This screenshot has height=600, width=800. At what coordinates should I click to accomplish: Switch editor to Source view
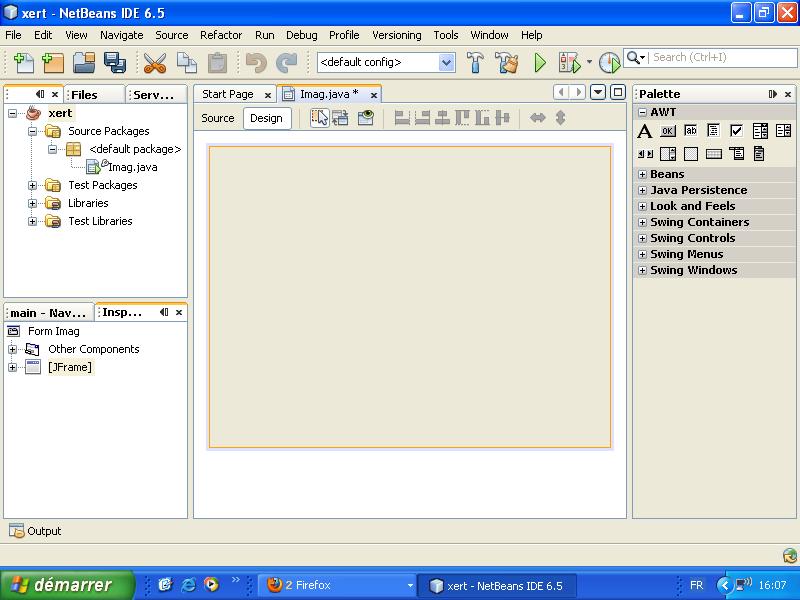[x=218, y=118]
